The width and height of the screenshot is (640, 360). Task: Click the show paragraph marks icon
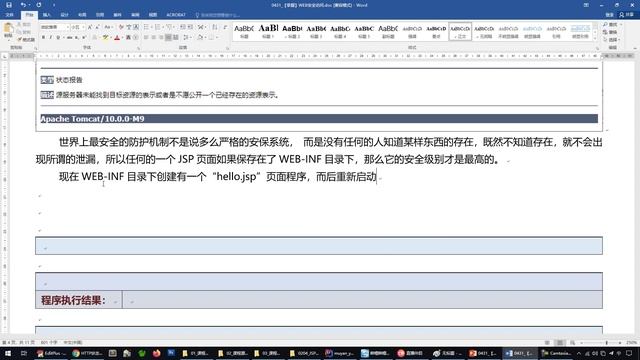pos(225,27)
